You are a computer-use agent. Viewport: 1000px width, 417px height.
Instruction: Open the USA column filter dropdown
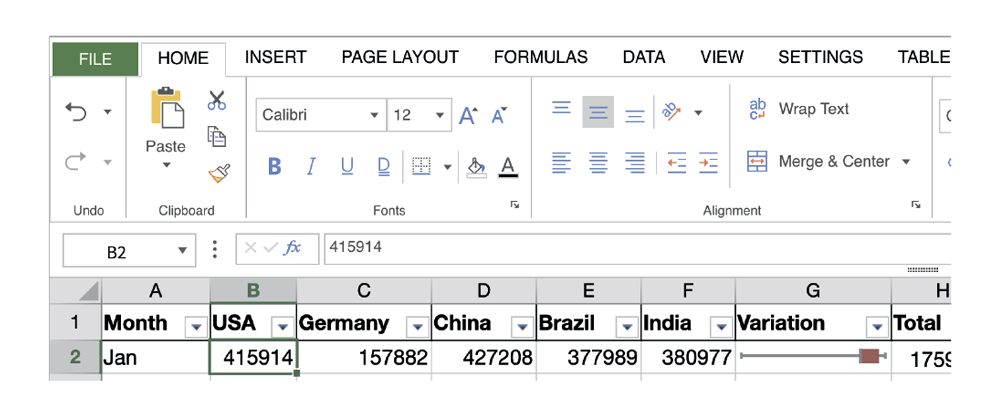[x=282, y=325]
